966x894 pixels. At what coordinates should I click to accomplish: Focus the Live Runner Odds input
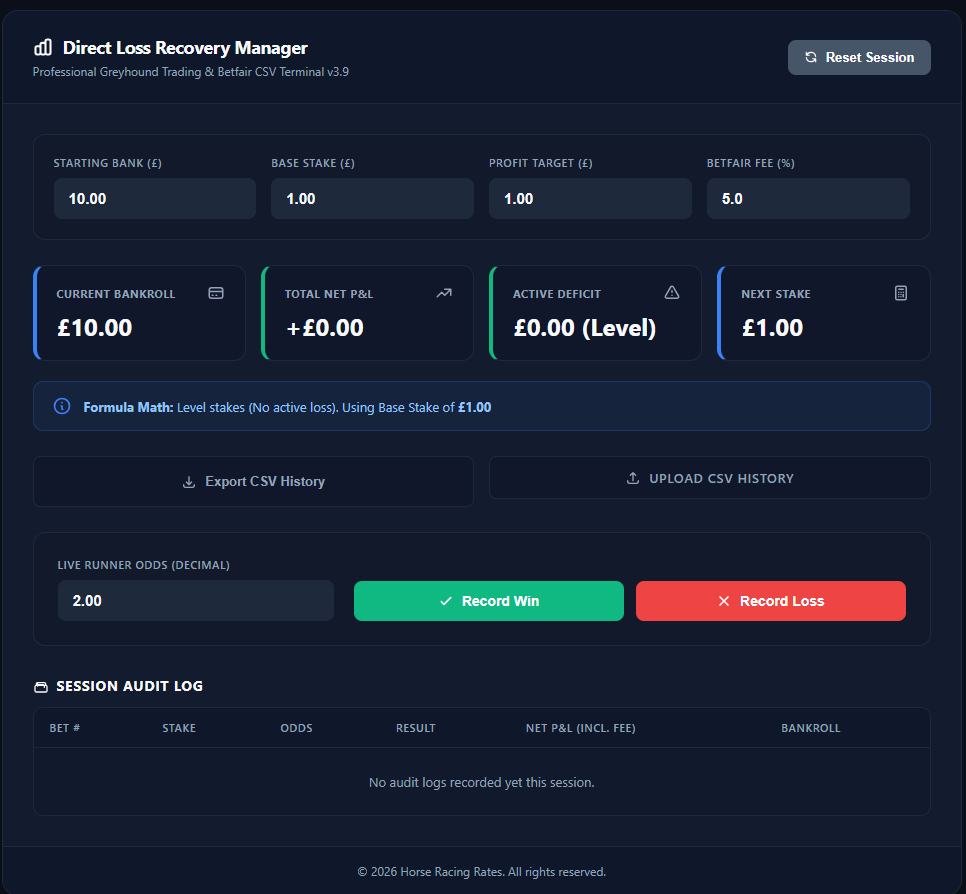196,600
